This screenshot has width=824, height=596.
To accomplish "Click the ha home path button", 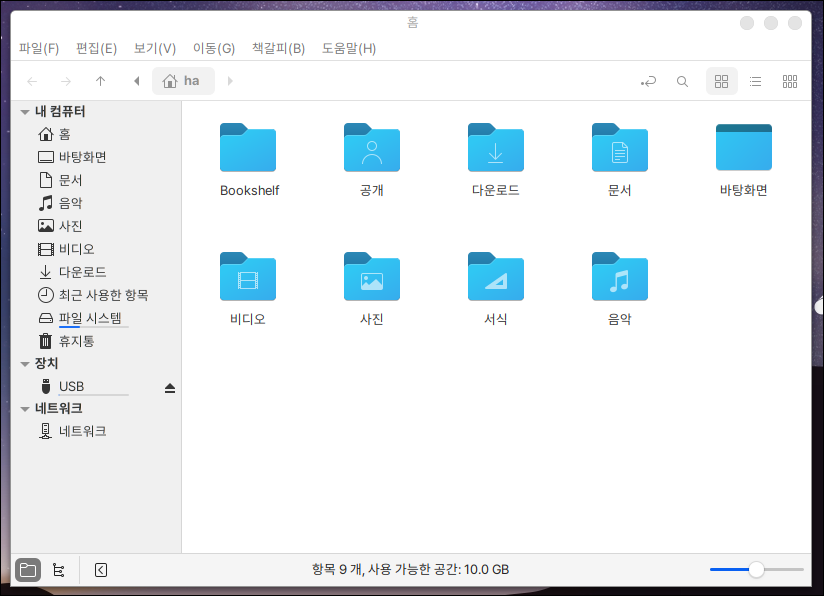I will click(182, 81).
